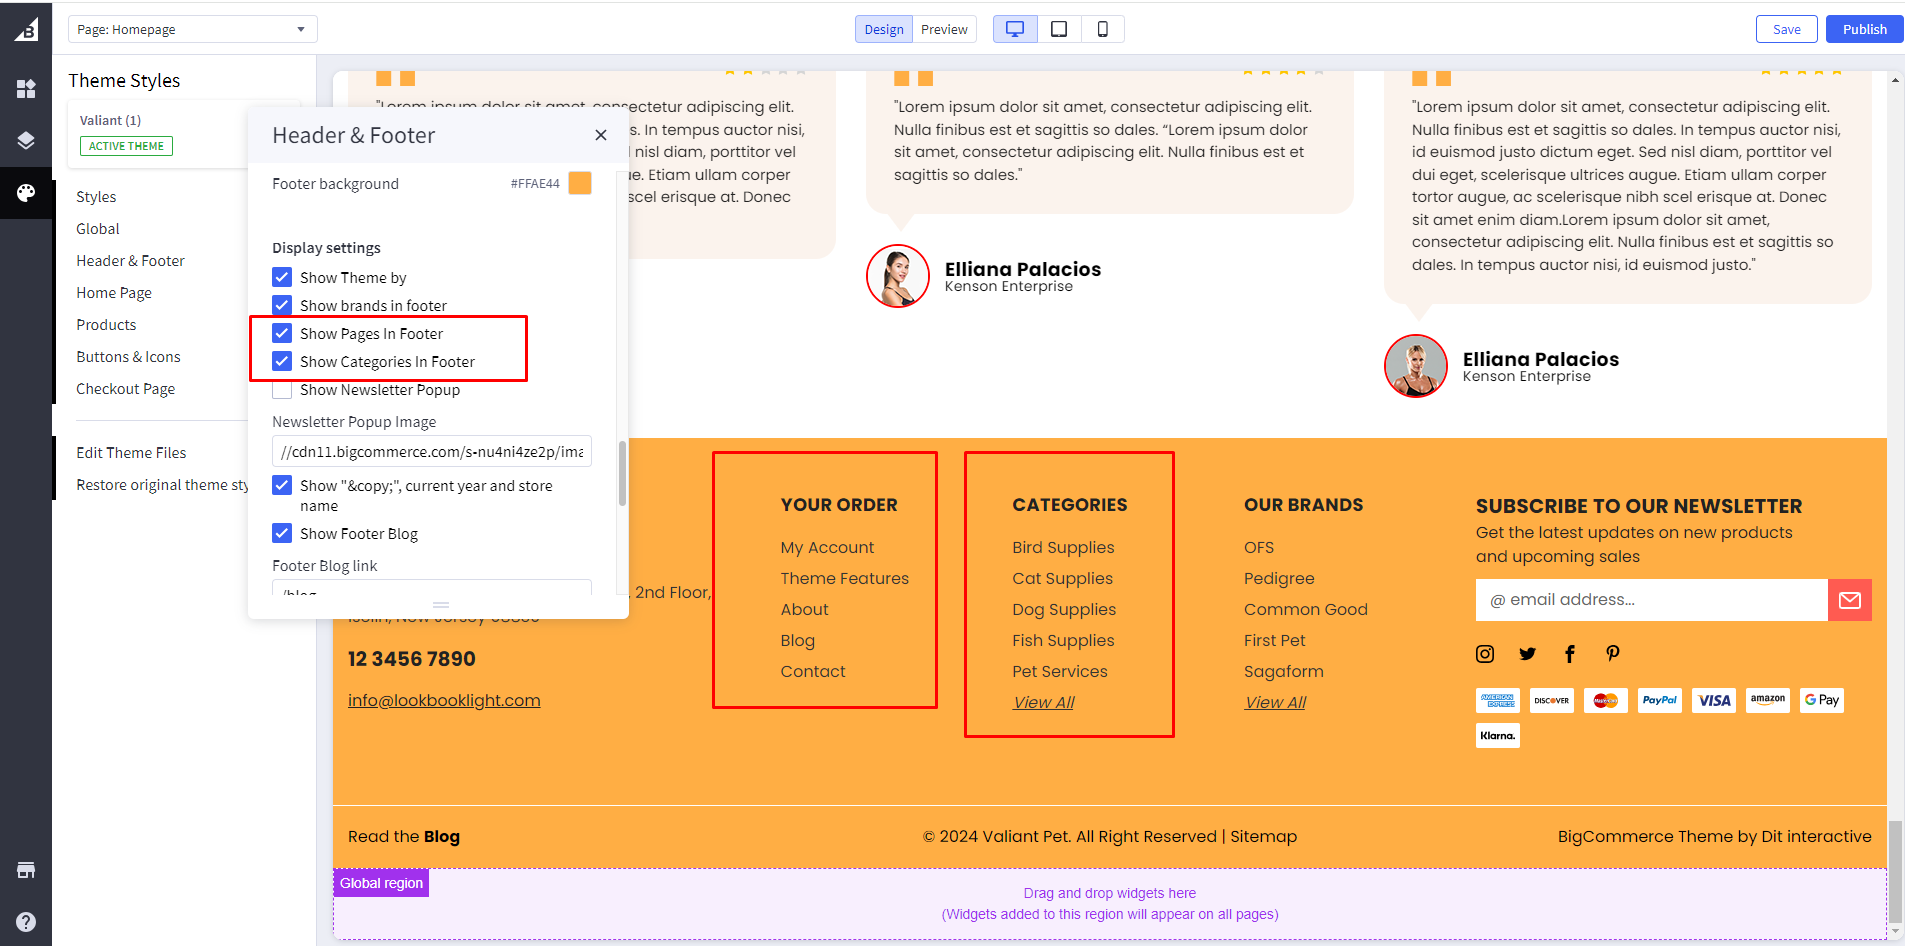
Task: Toggle Show brands in footer checkbox
Action: [x=282, y=305]
